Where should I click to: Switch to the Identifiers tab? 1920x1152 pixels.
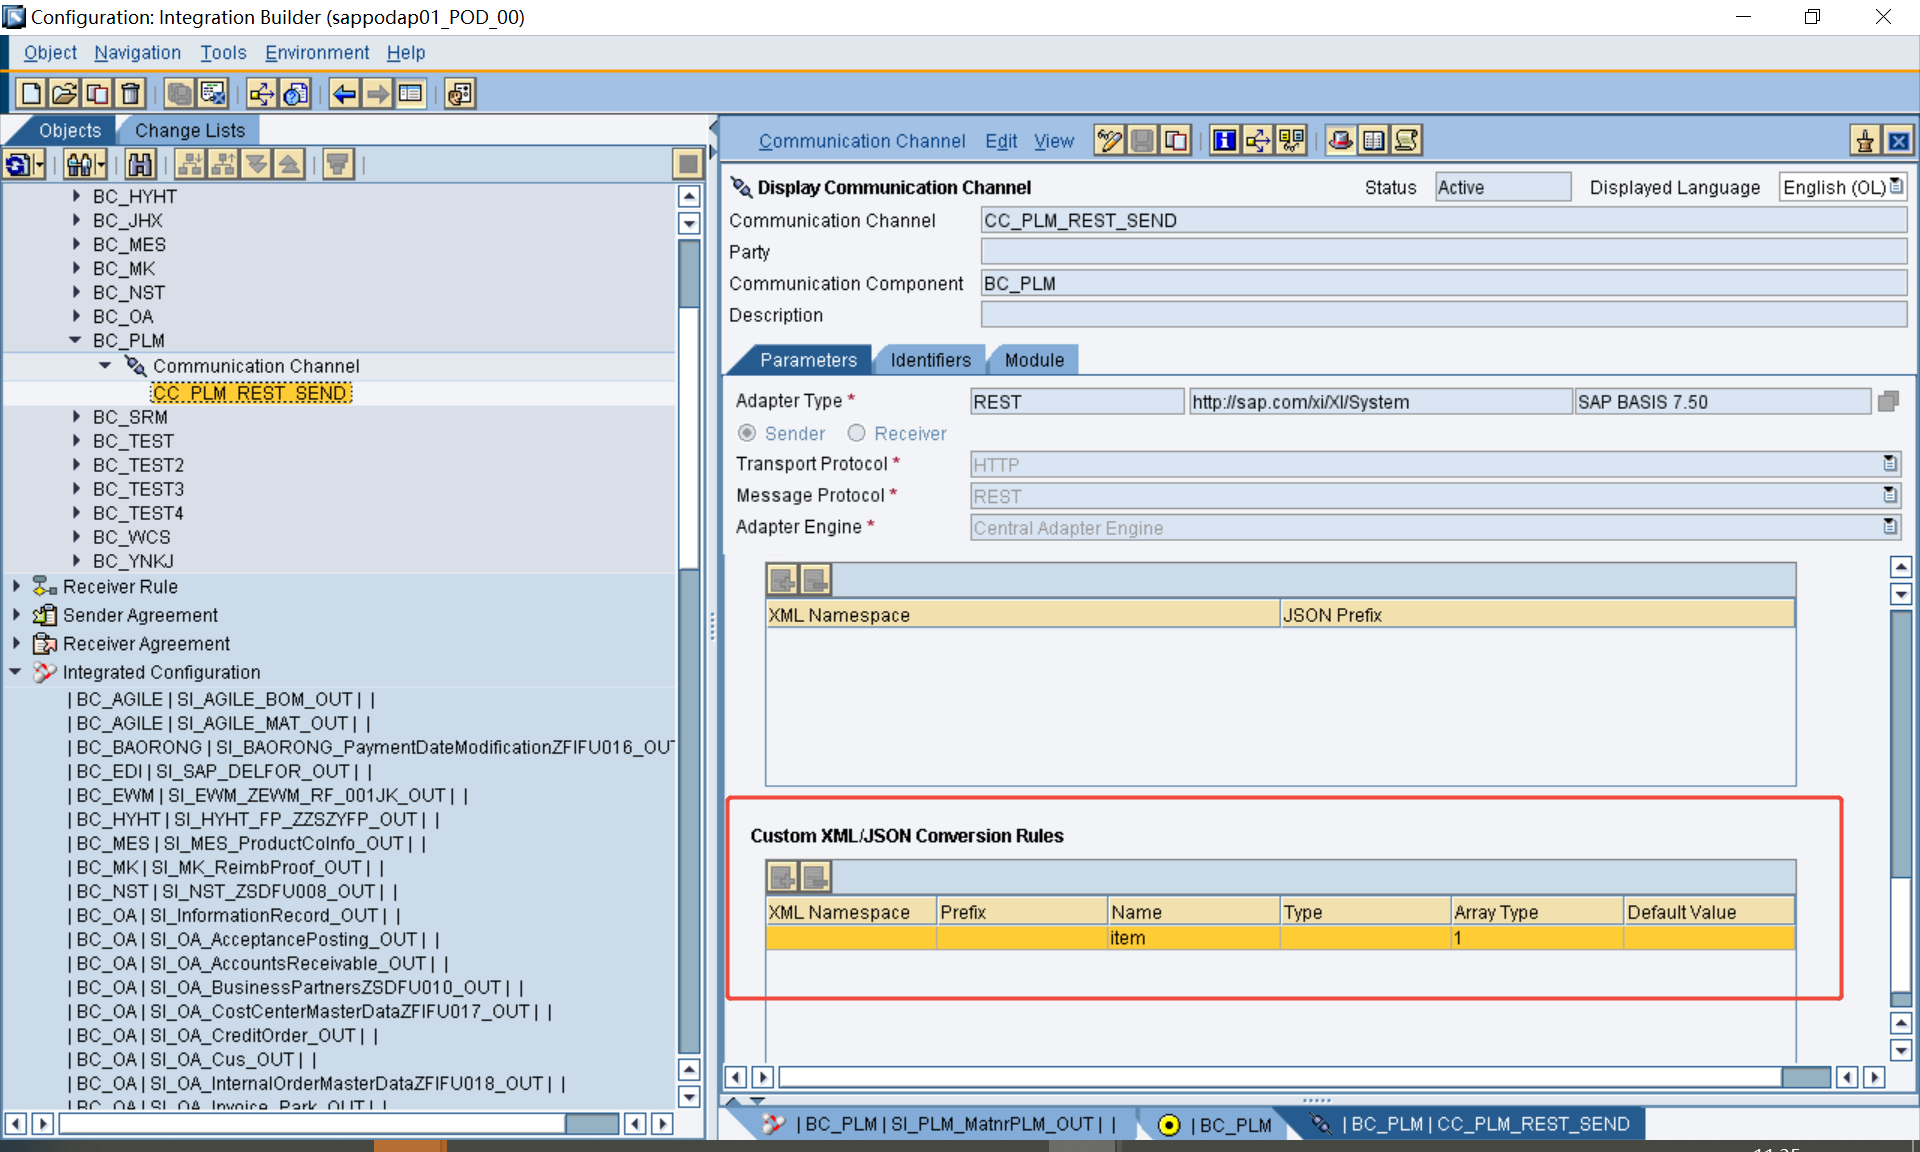click(x=930, y=360)
